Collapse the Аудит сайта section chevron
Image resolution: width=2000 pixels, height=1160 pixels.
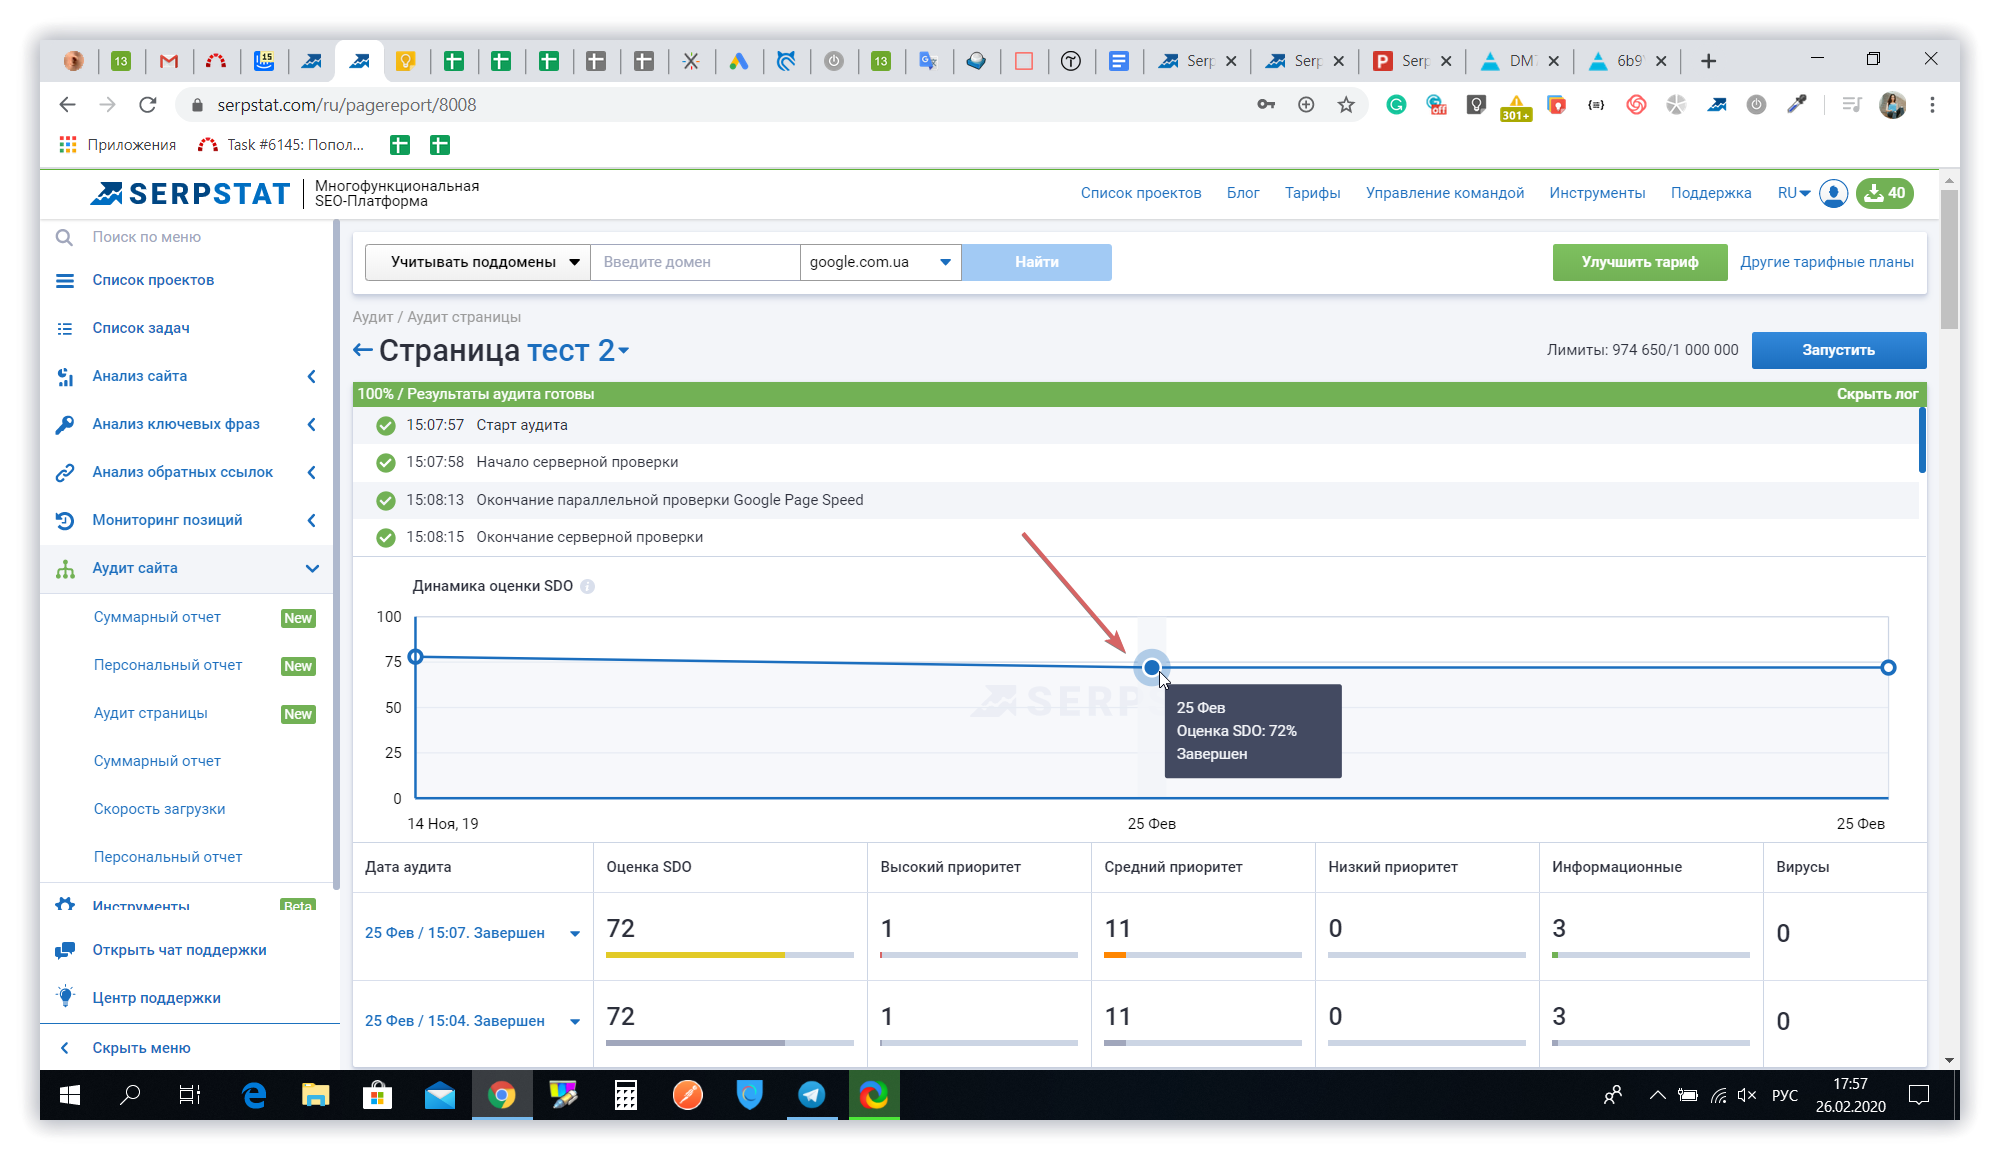312,568
